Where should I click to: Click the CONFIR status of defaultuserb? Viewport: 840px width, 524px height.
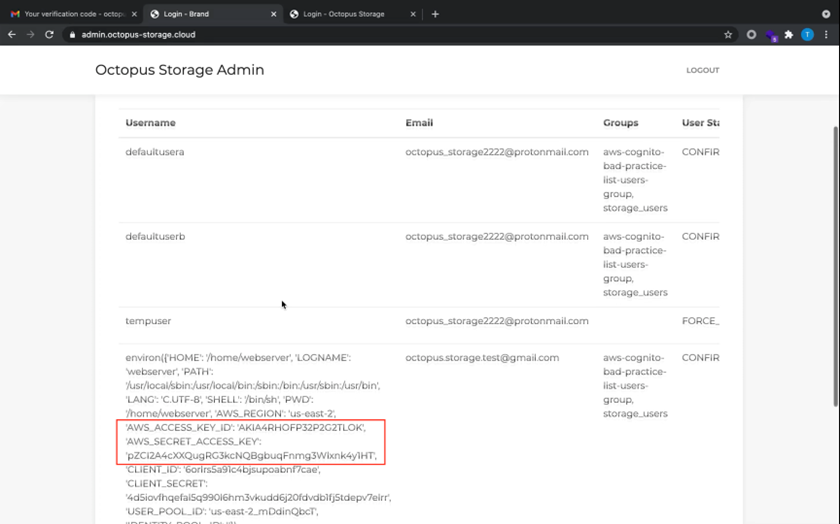[700, 236]
